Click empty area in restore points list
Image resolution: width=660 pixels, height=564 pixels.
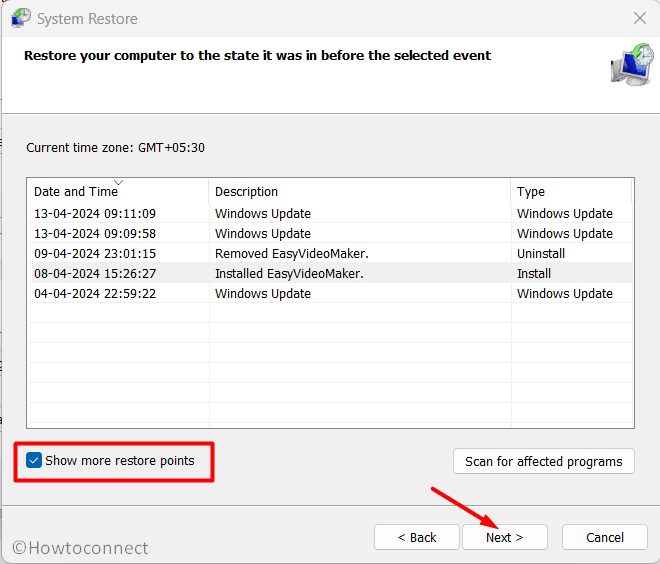330,370
